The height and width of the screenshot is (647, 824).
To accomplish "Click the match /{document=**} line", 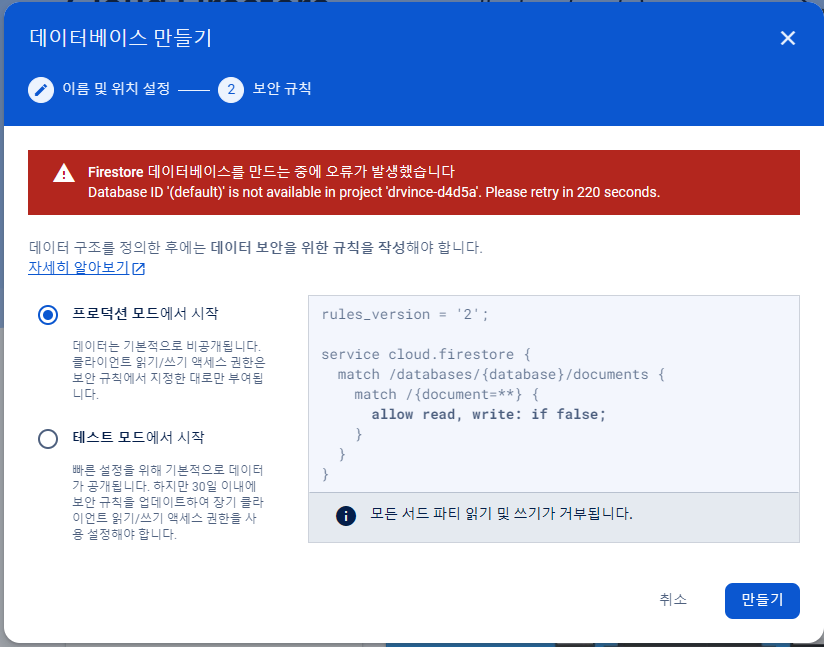I will coord(447,395).
